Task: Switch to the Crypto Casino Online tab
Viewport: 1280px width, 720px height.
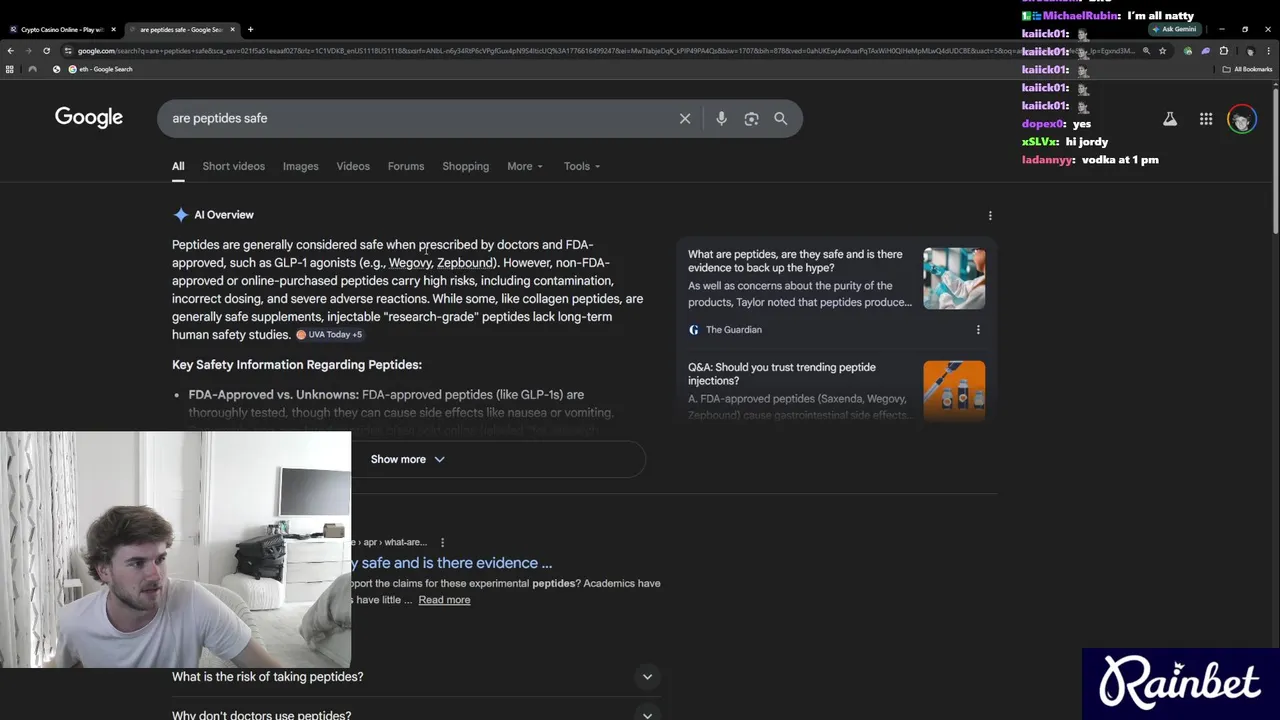Action: click(62, 29)
